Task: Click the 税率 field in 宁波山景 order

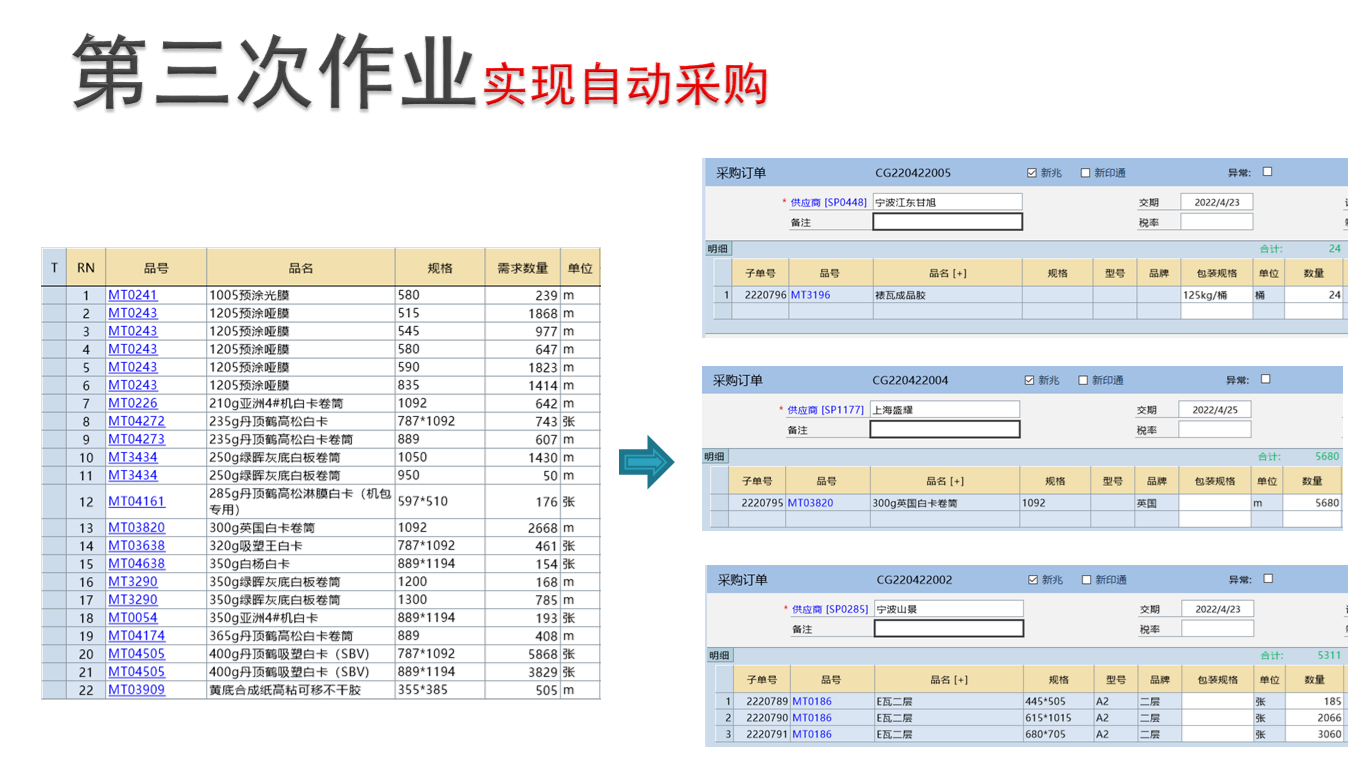Action: pos(1216,629)
